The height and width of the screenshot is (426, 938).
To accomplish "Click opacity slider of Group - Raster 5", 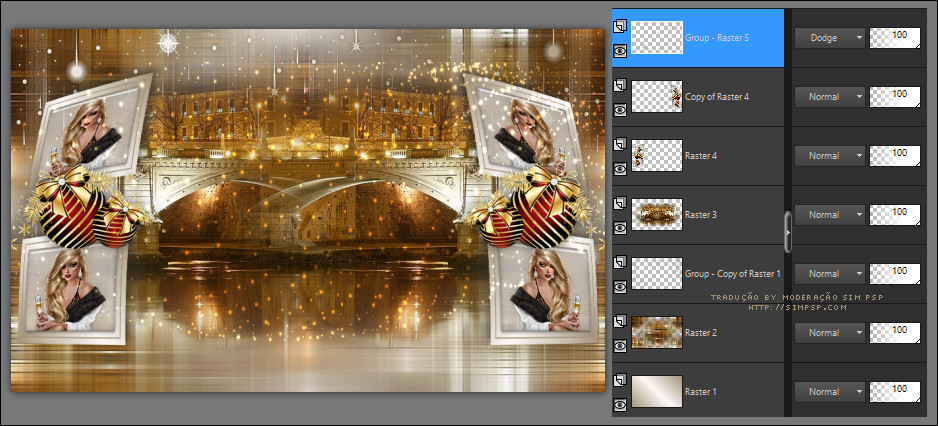I will (895, 37).
